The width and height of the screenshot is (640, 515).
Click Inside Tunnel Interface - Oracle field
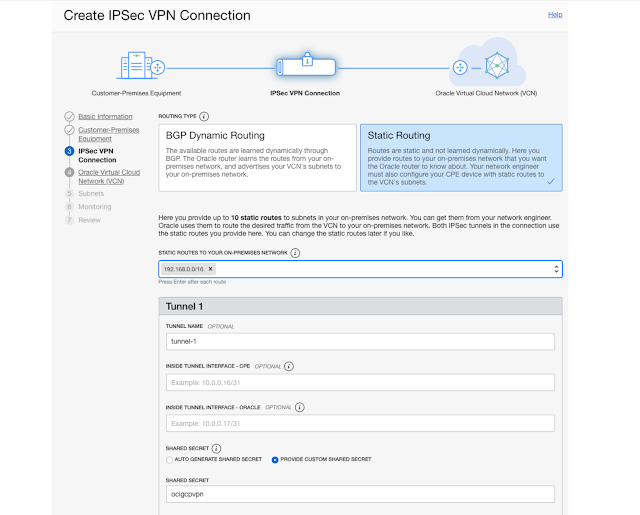click(360, 423)
